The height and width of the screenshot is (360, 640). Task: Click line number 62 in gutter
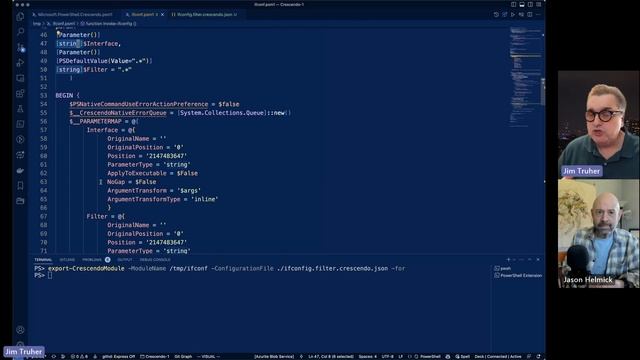pos(43,173)
